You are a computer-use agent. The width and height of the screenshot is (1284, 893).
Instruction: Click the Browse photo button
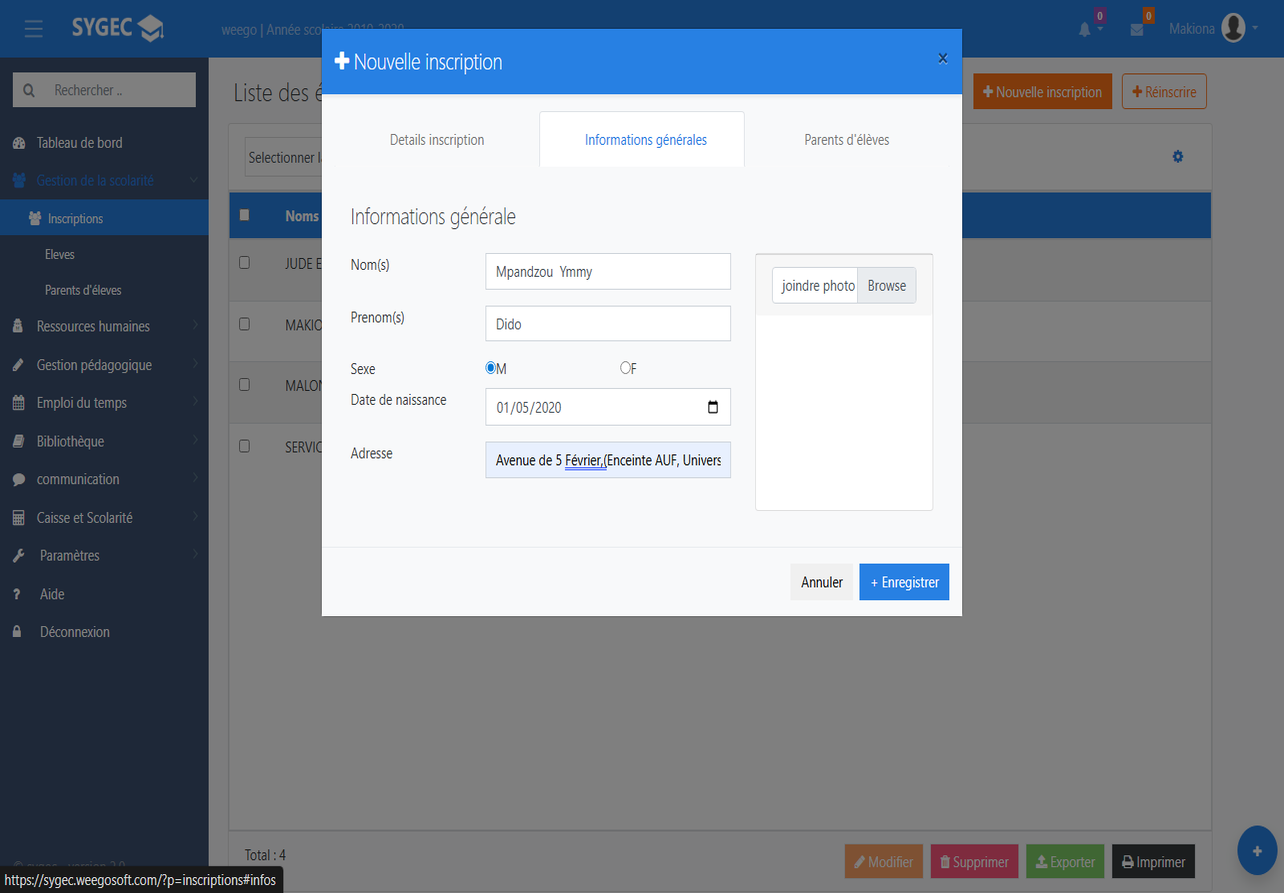click(x=887, y=286)
